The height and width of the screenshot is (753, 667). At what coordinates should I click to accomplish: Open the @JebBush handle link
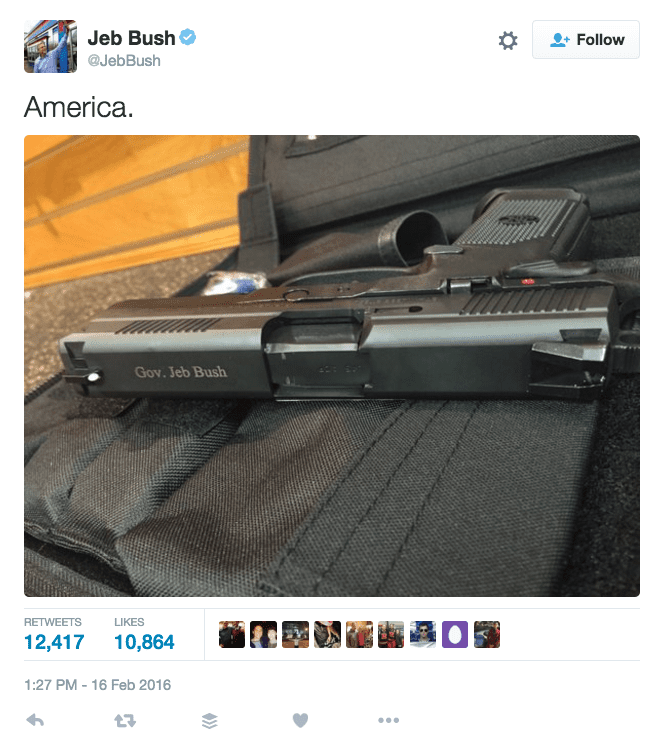(124, 61)
